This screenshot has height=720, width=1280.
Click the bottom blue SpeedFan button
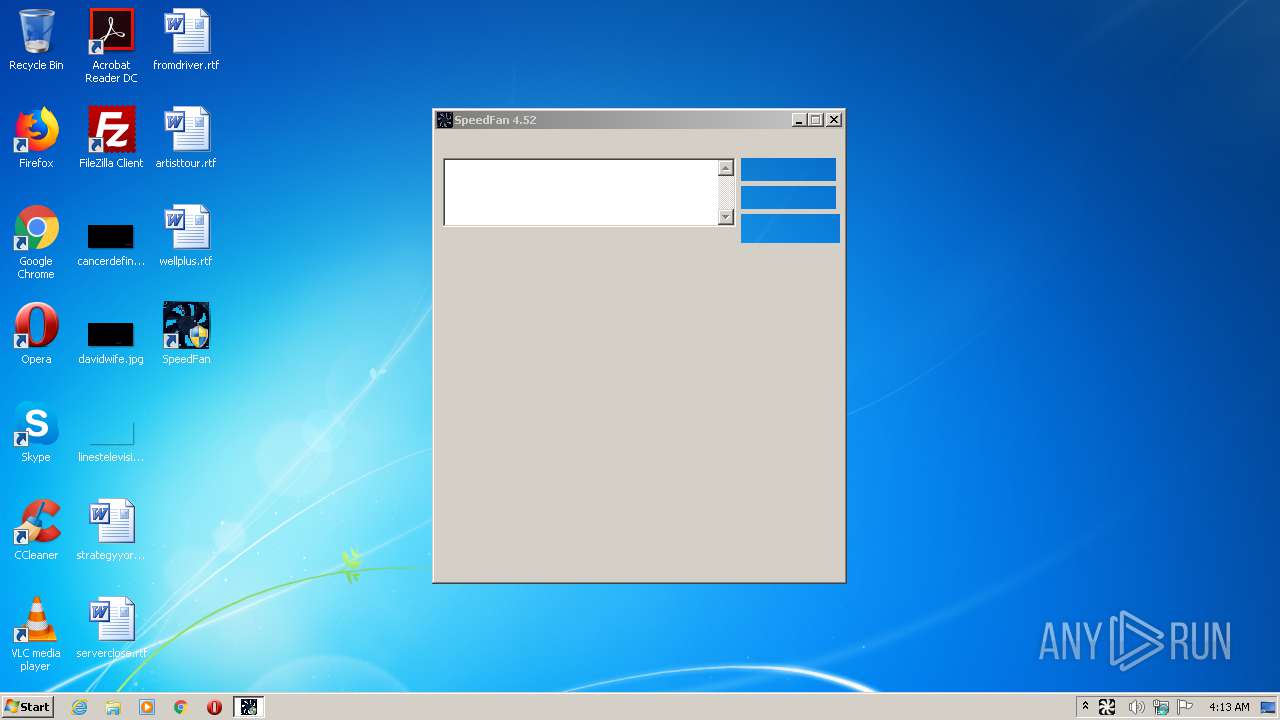tap(790, 228)
